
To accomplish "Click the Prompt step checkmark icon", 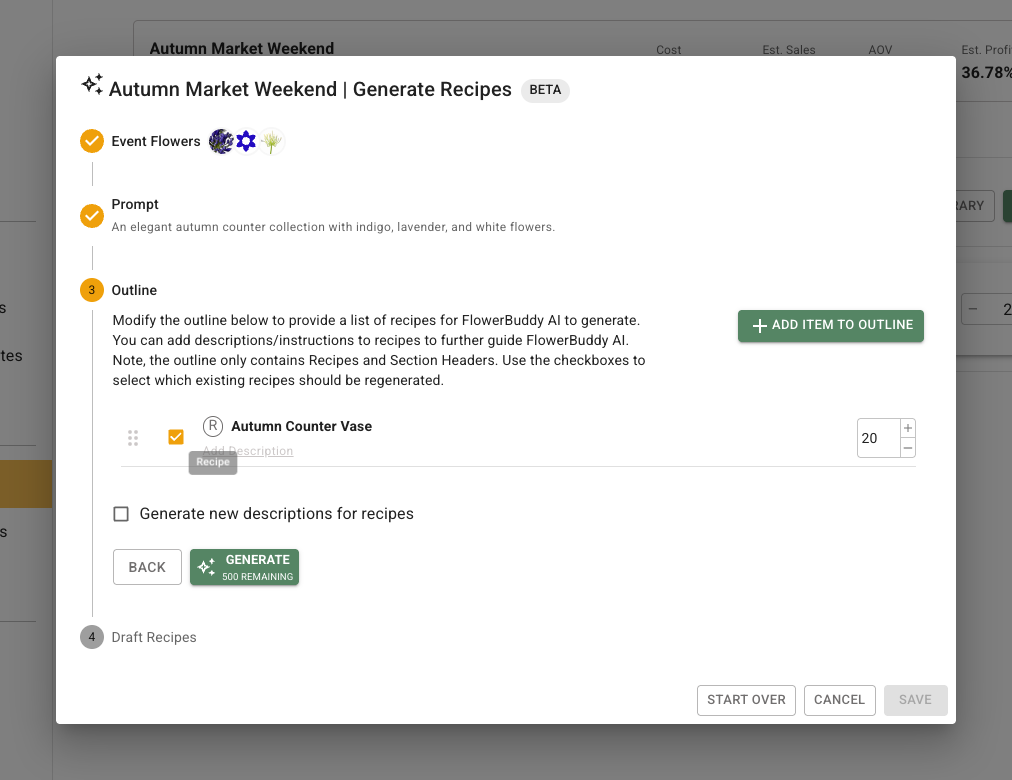I will coord(92,216).
